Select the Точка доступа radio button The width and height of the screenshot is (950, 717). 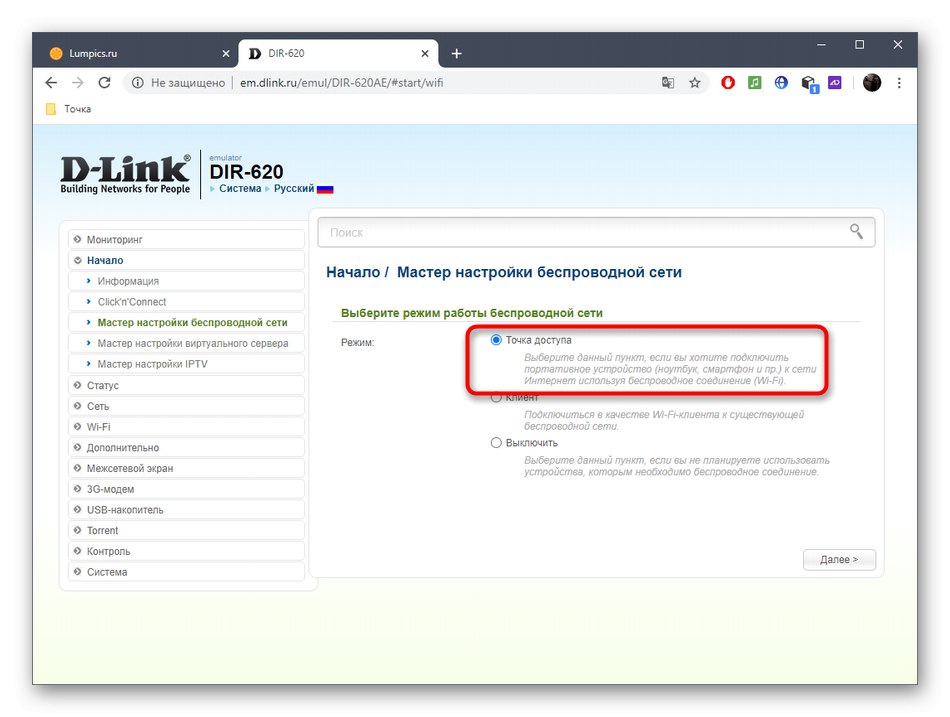[496, 339]
